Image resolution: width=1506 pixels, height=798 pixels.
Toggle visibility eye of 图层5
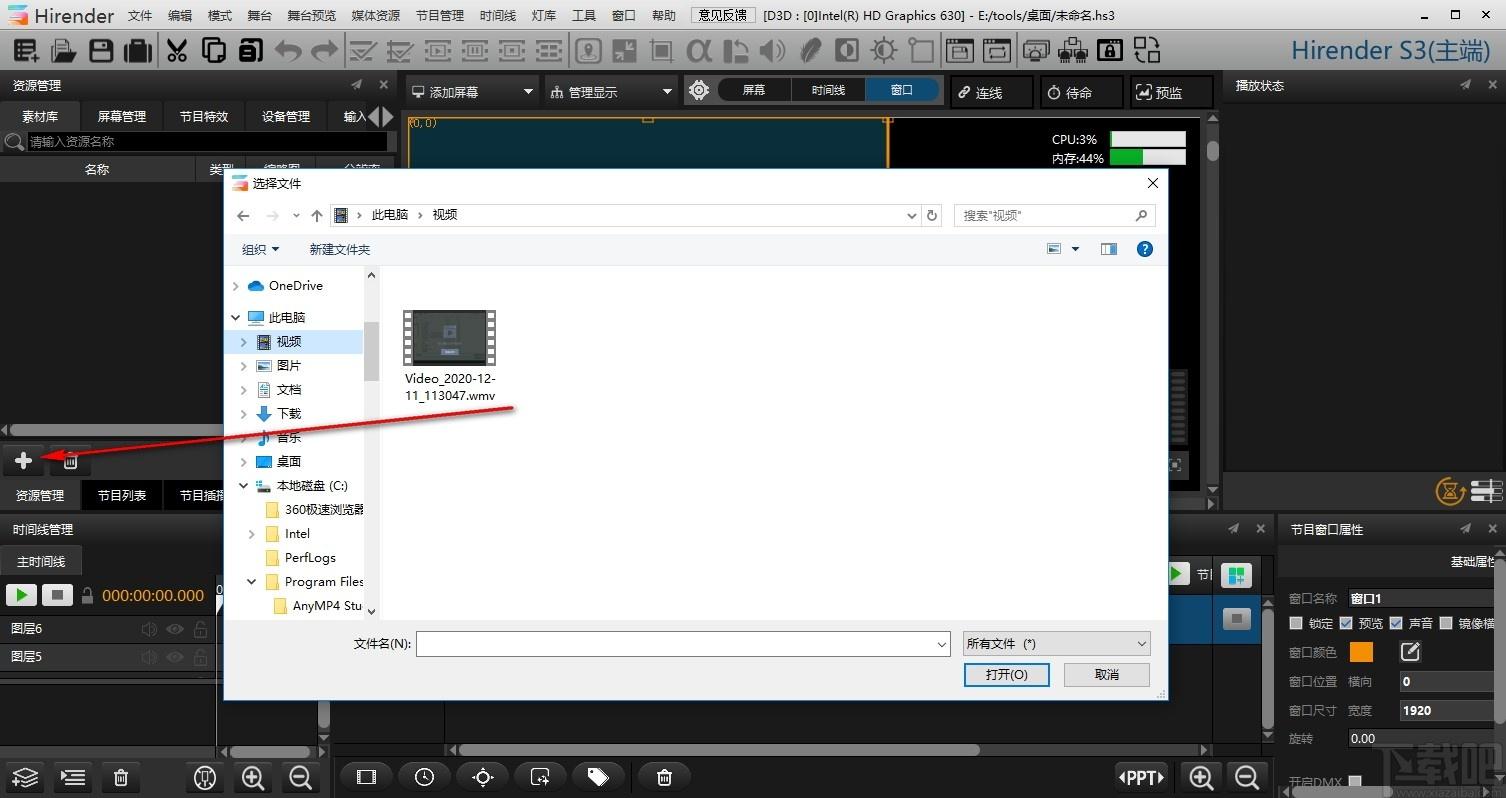point(175,657)
